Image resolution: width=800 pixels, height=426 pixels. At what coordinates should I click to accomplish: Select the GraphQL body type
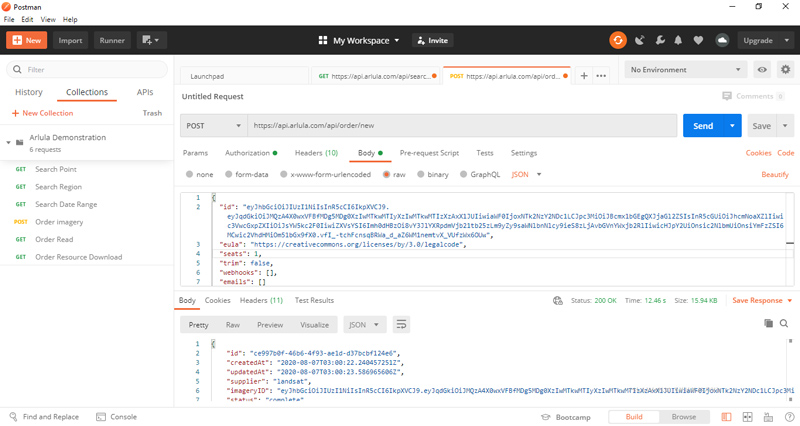click(463, 174)
